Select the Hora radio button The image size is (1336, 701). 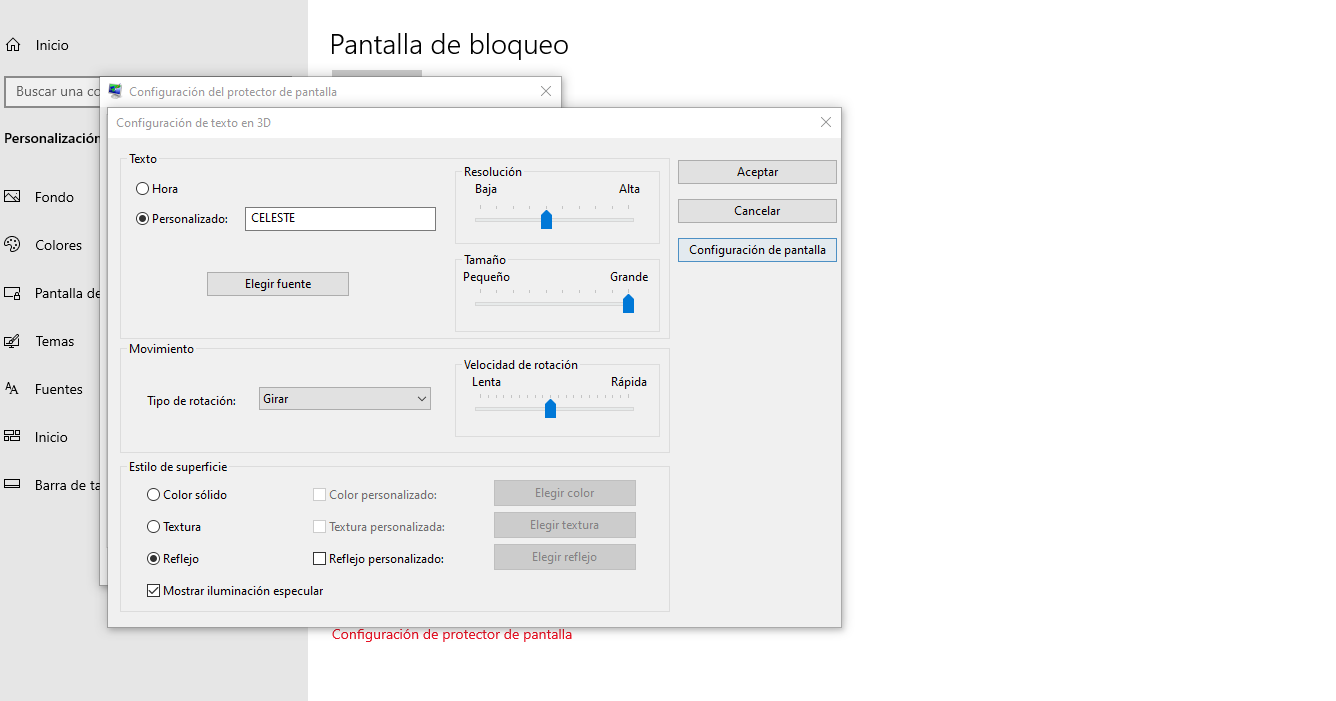(143, 189)
